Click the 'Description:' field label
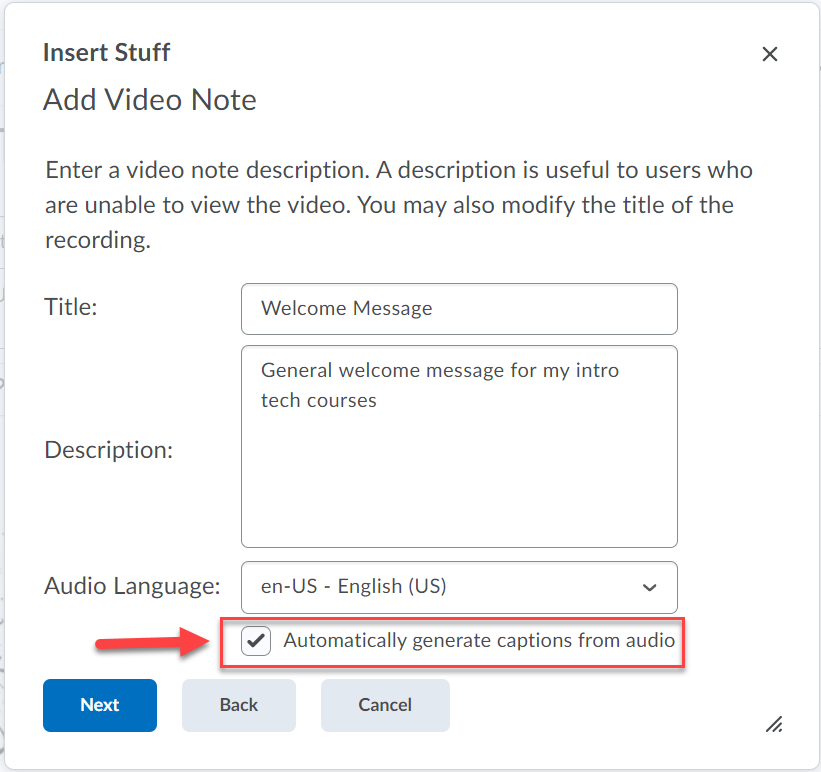 pos(109,450)
